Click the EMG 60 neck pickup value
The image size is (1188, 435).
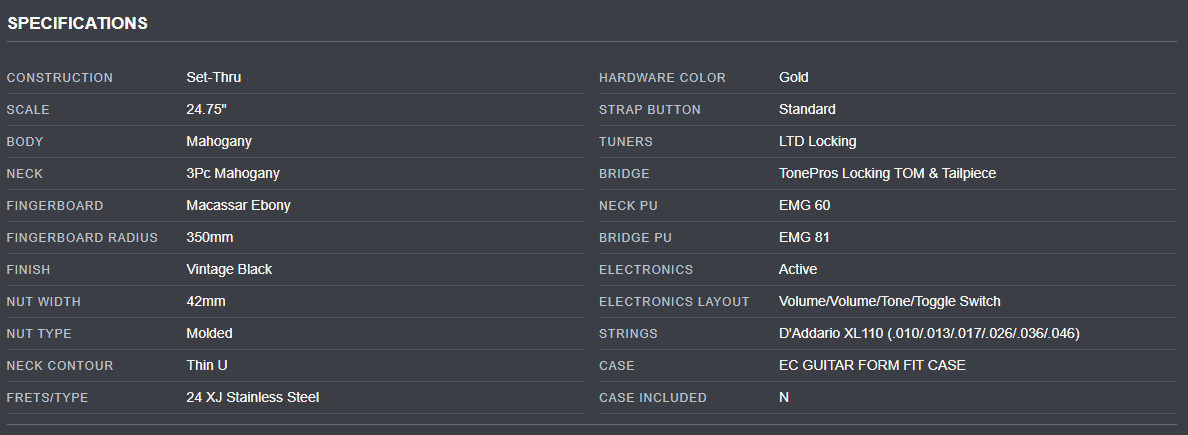[804, 205]
